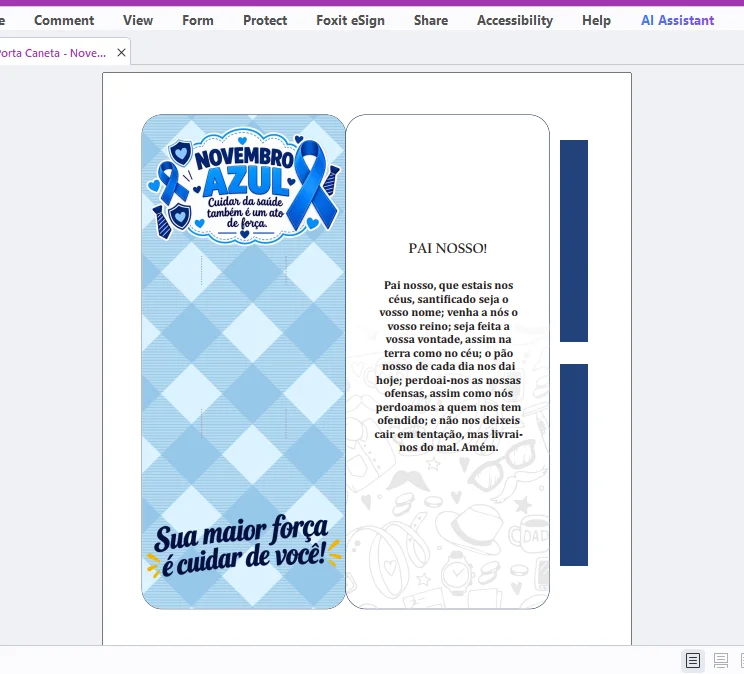Open the Comment ribbon tab
The image size is (744, 674).
(x=64, y=20)
